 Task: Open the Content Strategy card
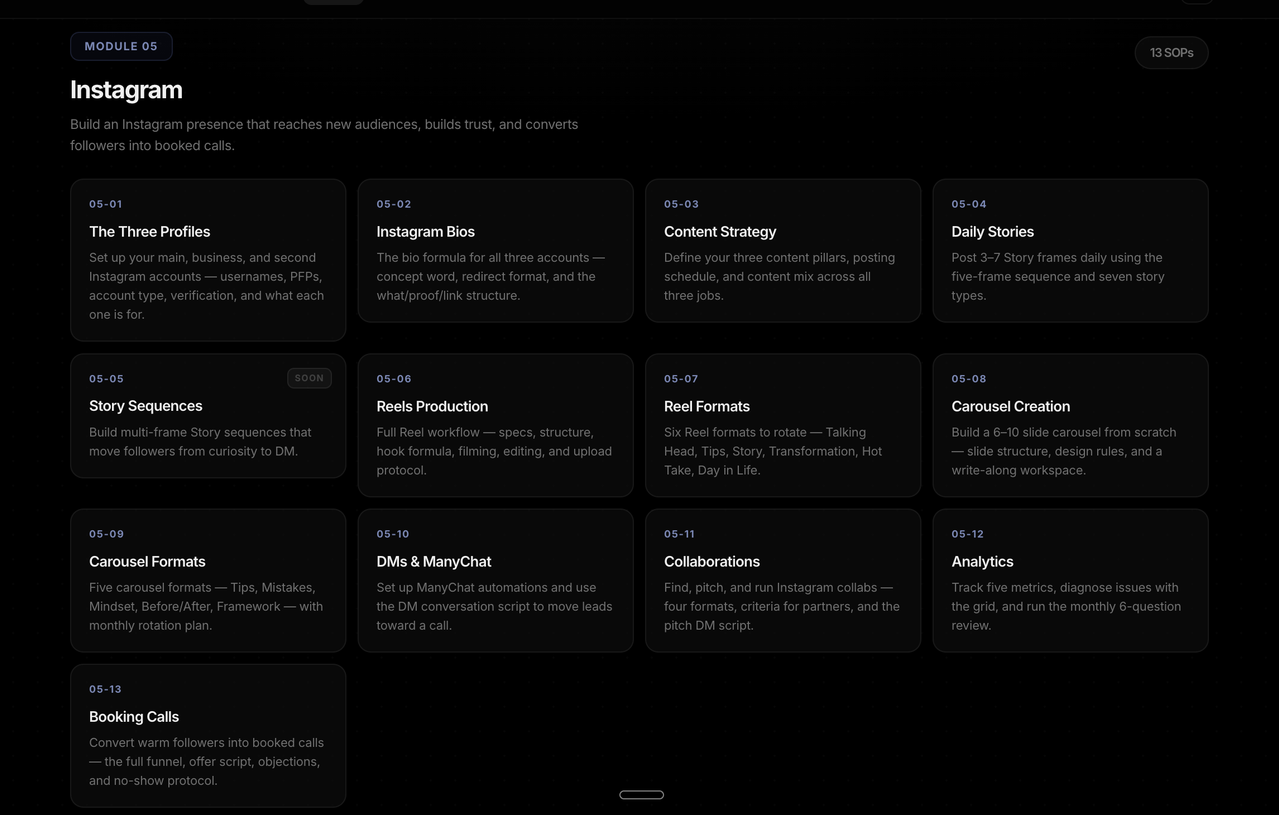(783, 251)
